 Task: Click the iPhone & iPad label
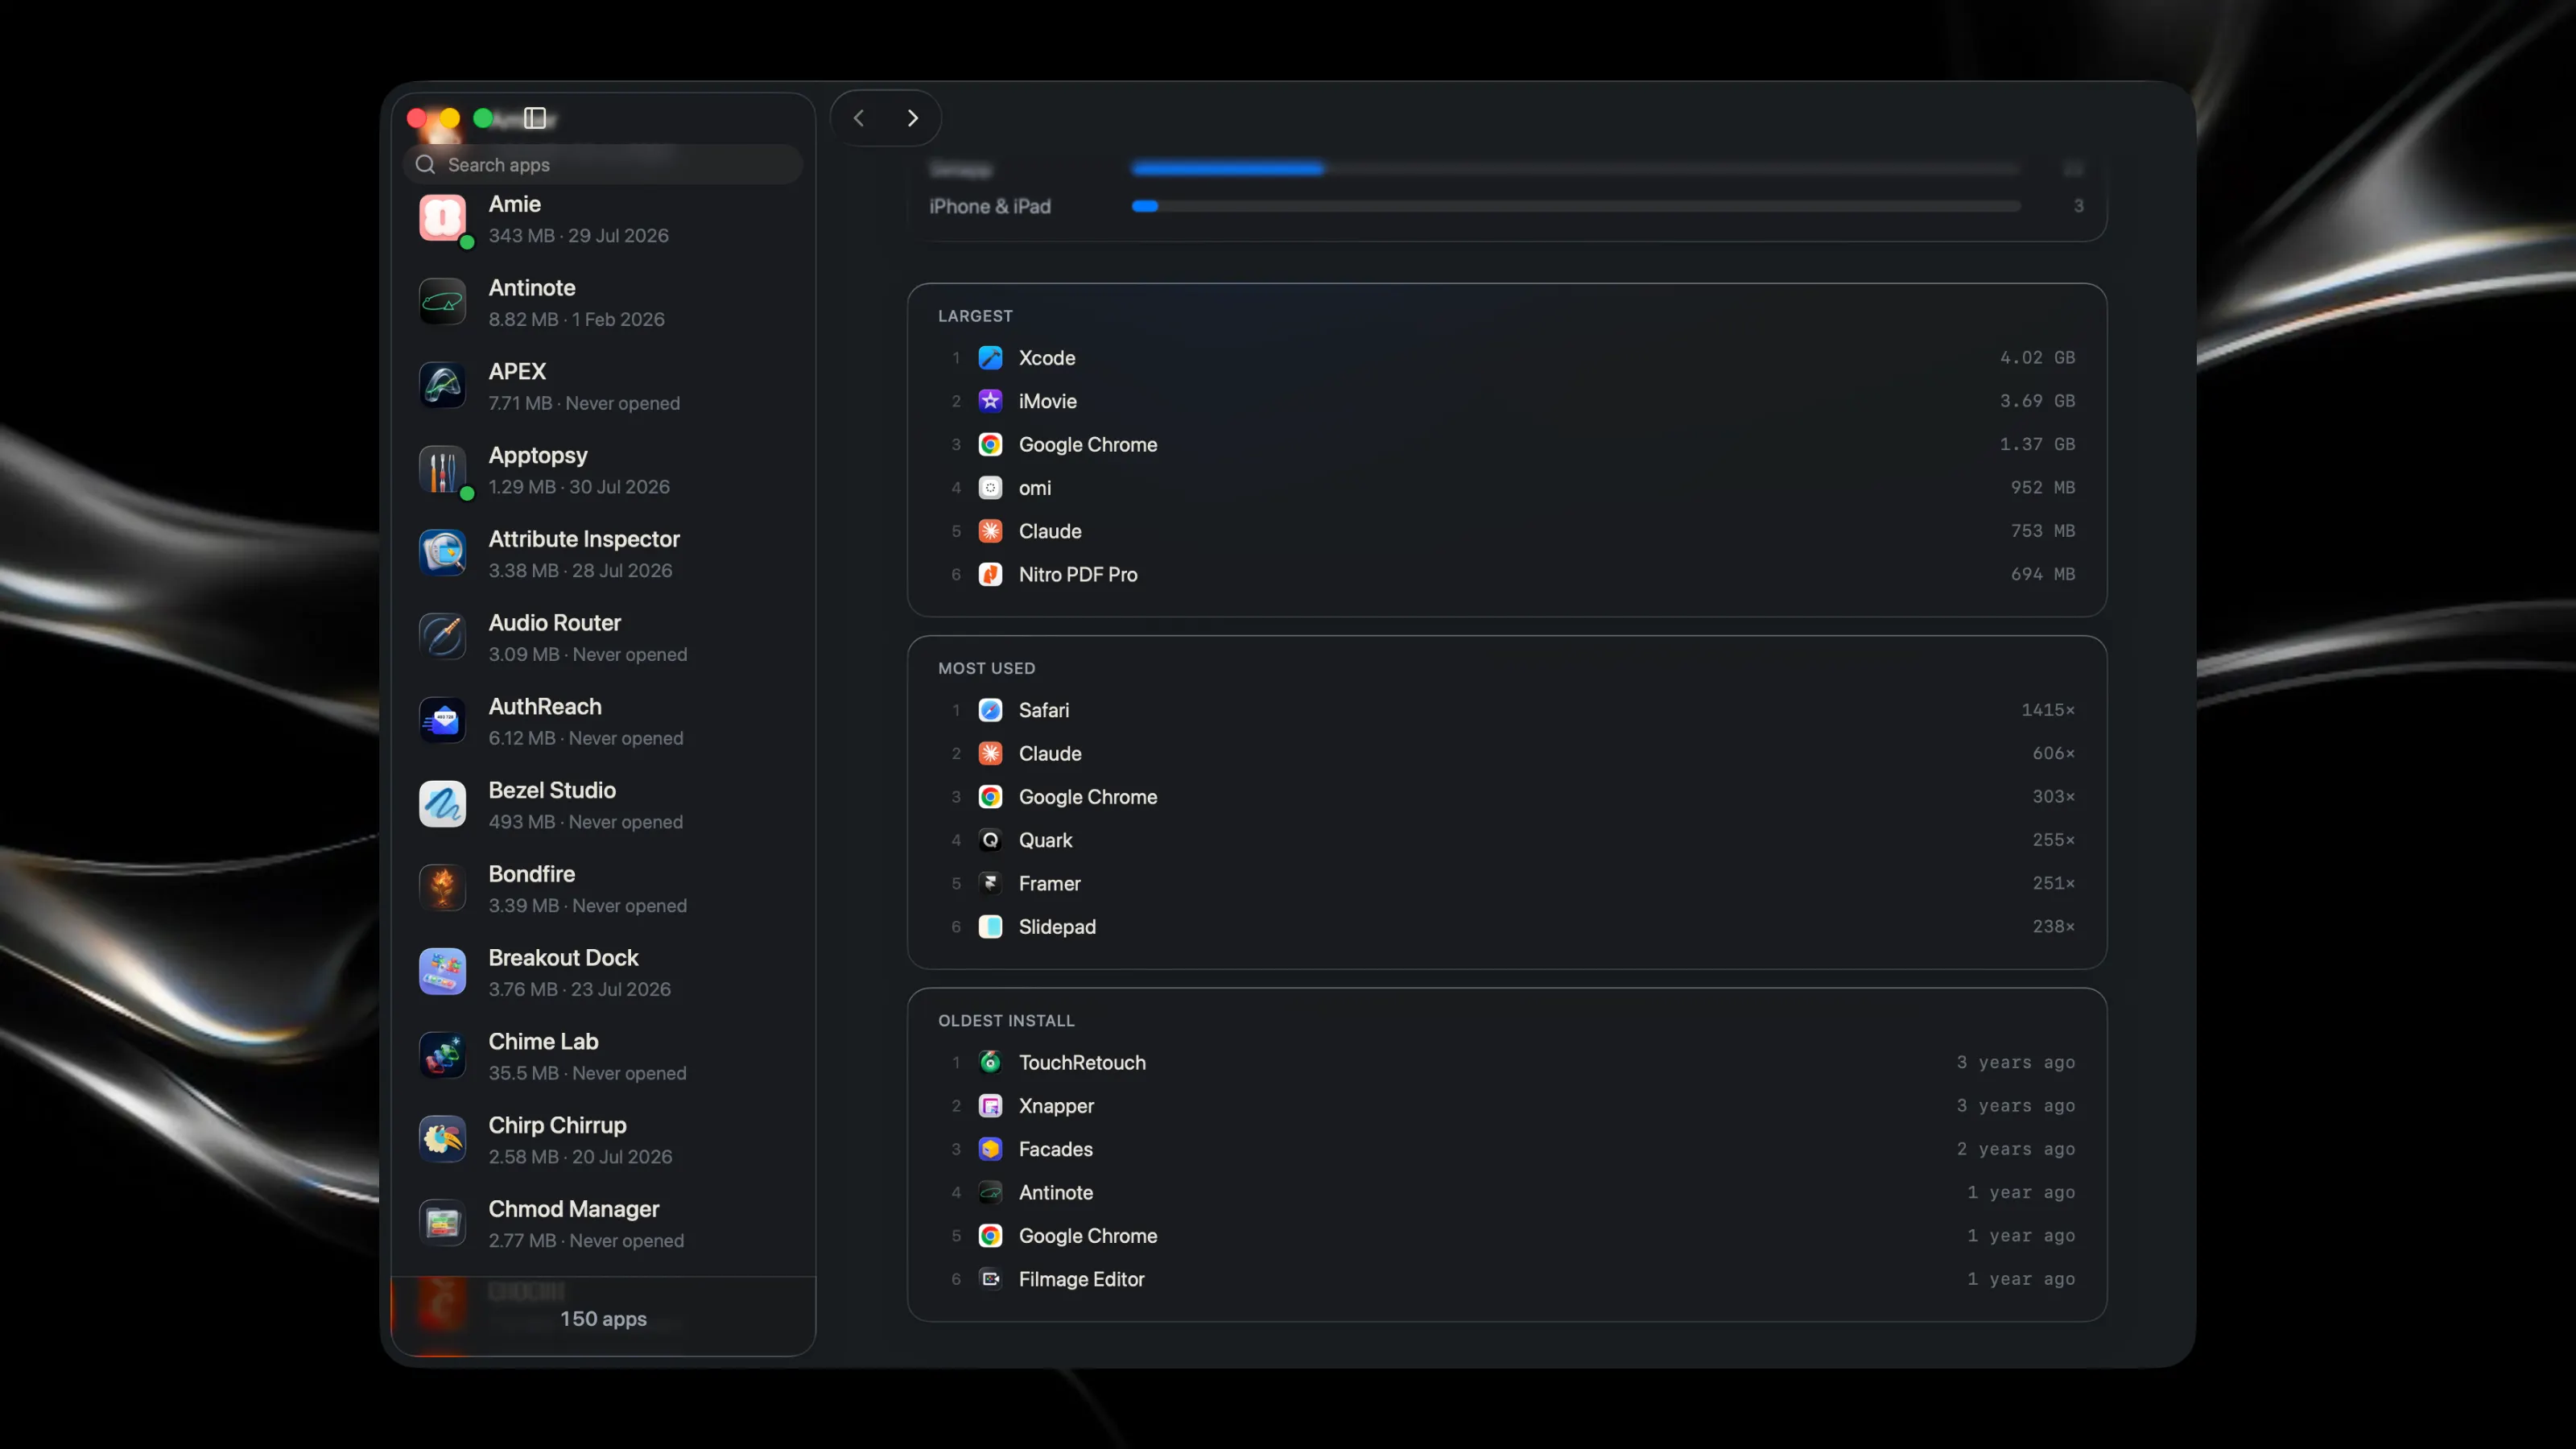pos(990,206)
